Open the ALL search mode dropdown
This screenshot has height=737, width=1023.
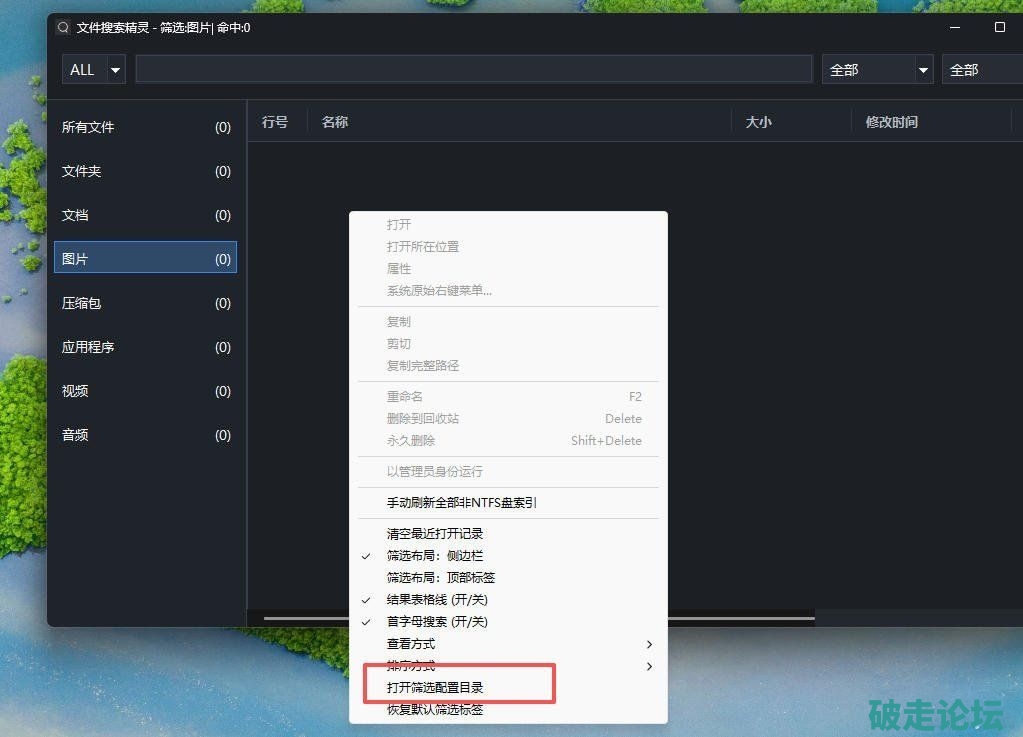coord(93,70)
